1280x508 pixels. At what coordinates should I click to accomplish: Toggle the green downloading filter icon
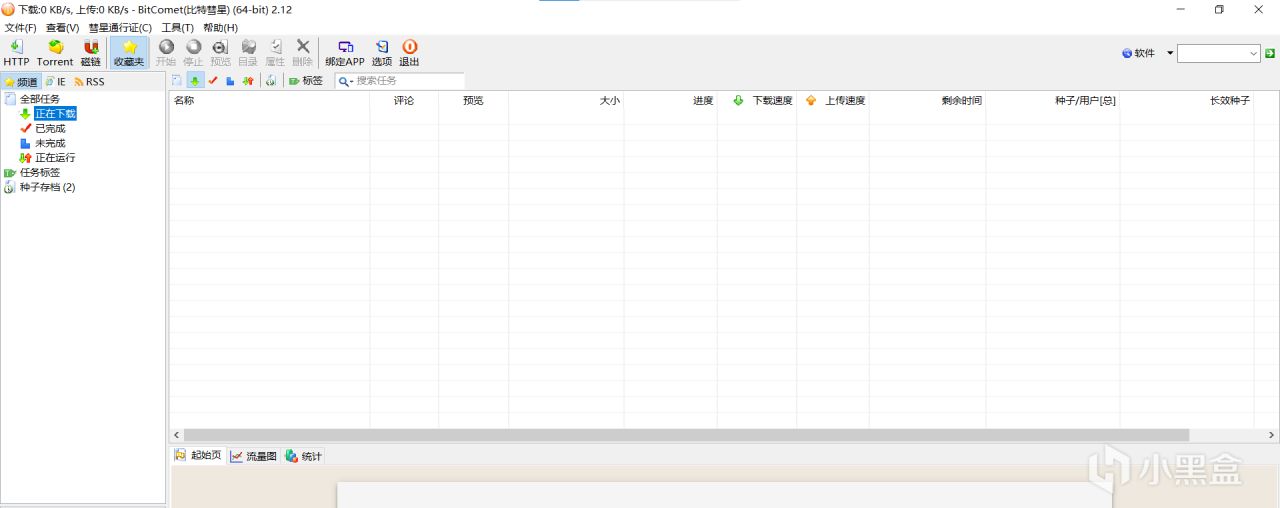[195, 80]
